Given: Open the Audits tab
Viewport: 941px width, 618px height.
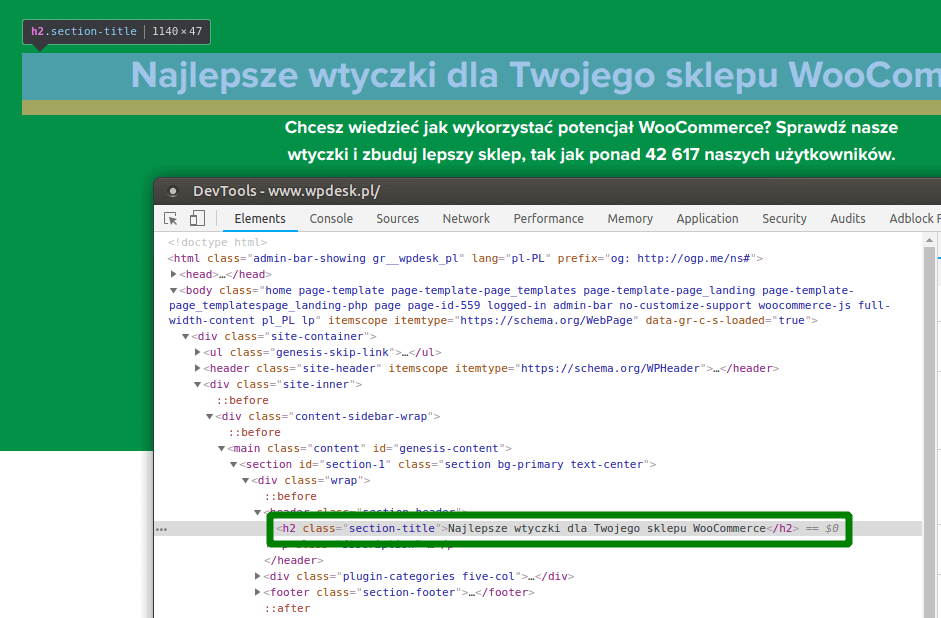Looking at the screenshot, I should pyautogui.click(x=848, y=218).
